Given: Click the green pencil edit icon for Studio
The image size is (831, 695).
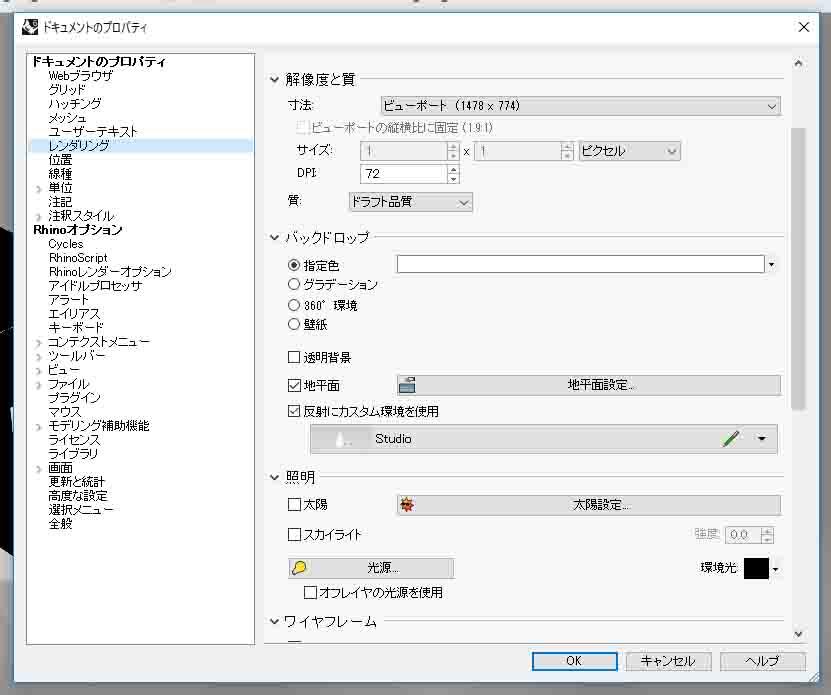Looking at the screenshot, I should [x=731, y=439].
